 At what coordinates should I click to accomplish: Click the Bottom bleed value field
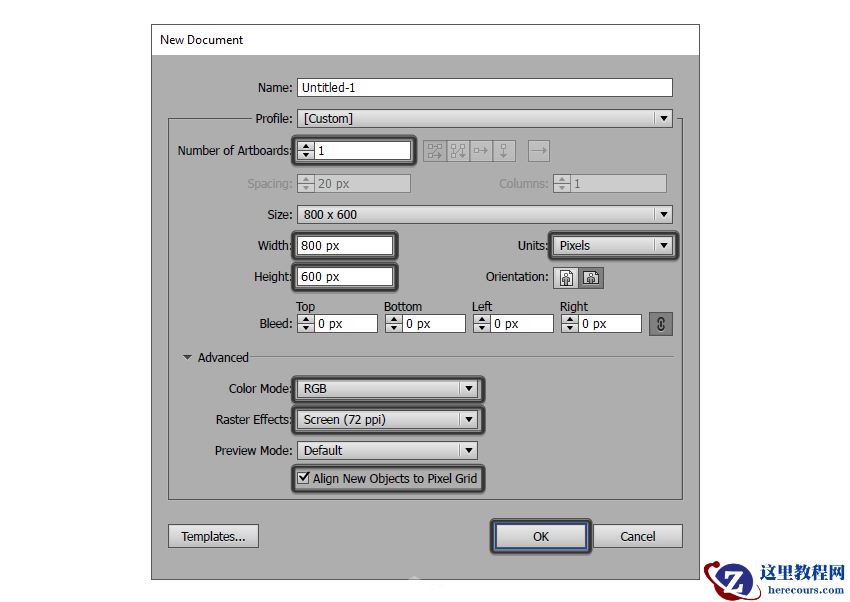(x=434, y=324)
